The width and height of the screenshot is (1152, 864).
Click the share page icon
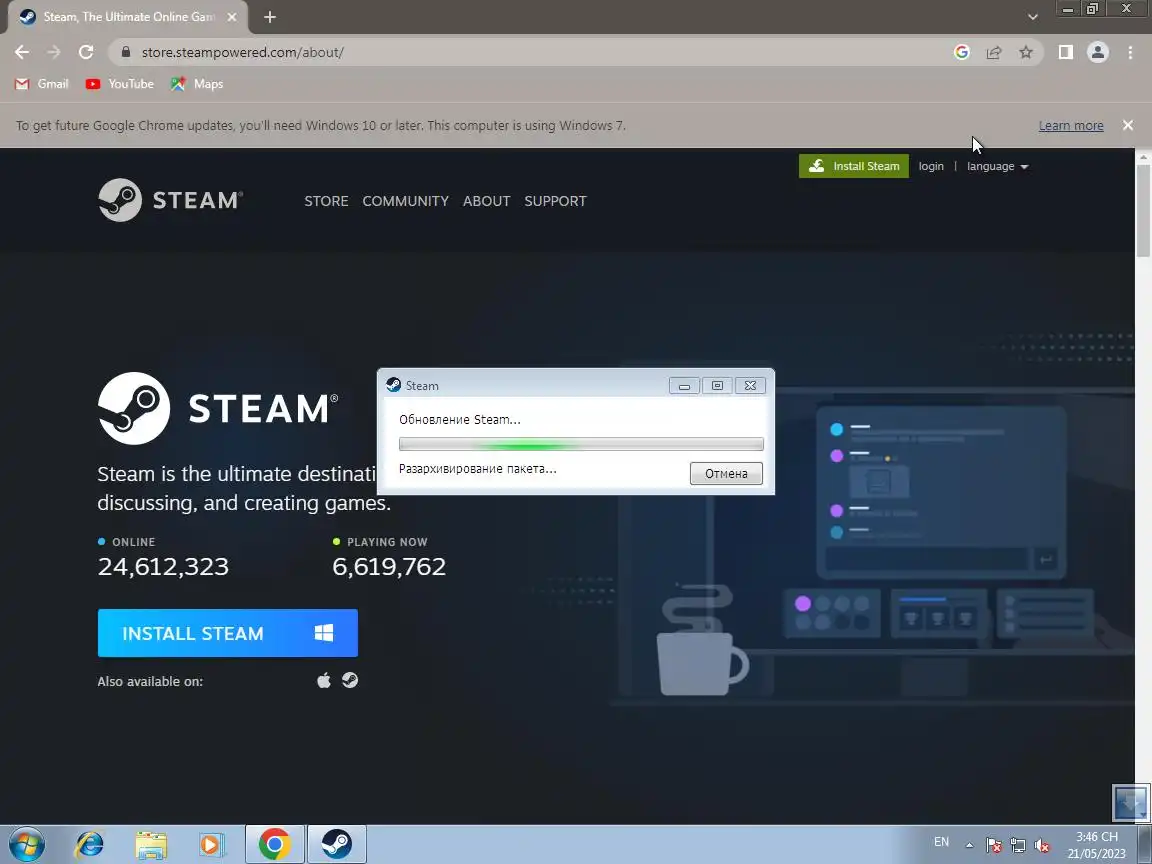994,52
